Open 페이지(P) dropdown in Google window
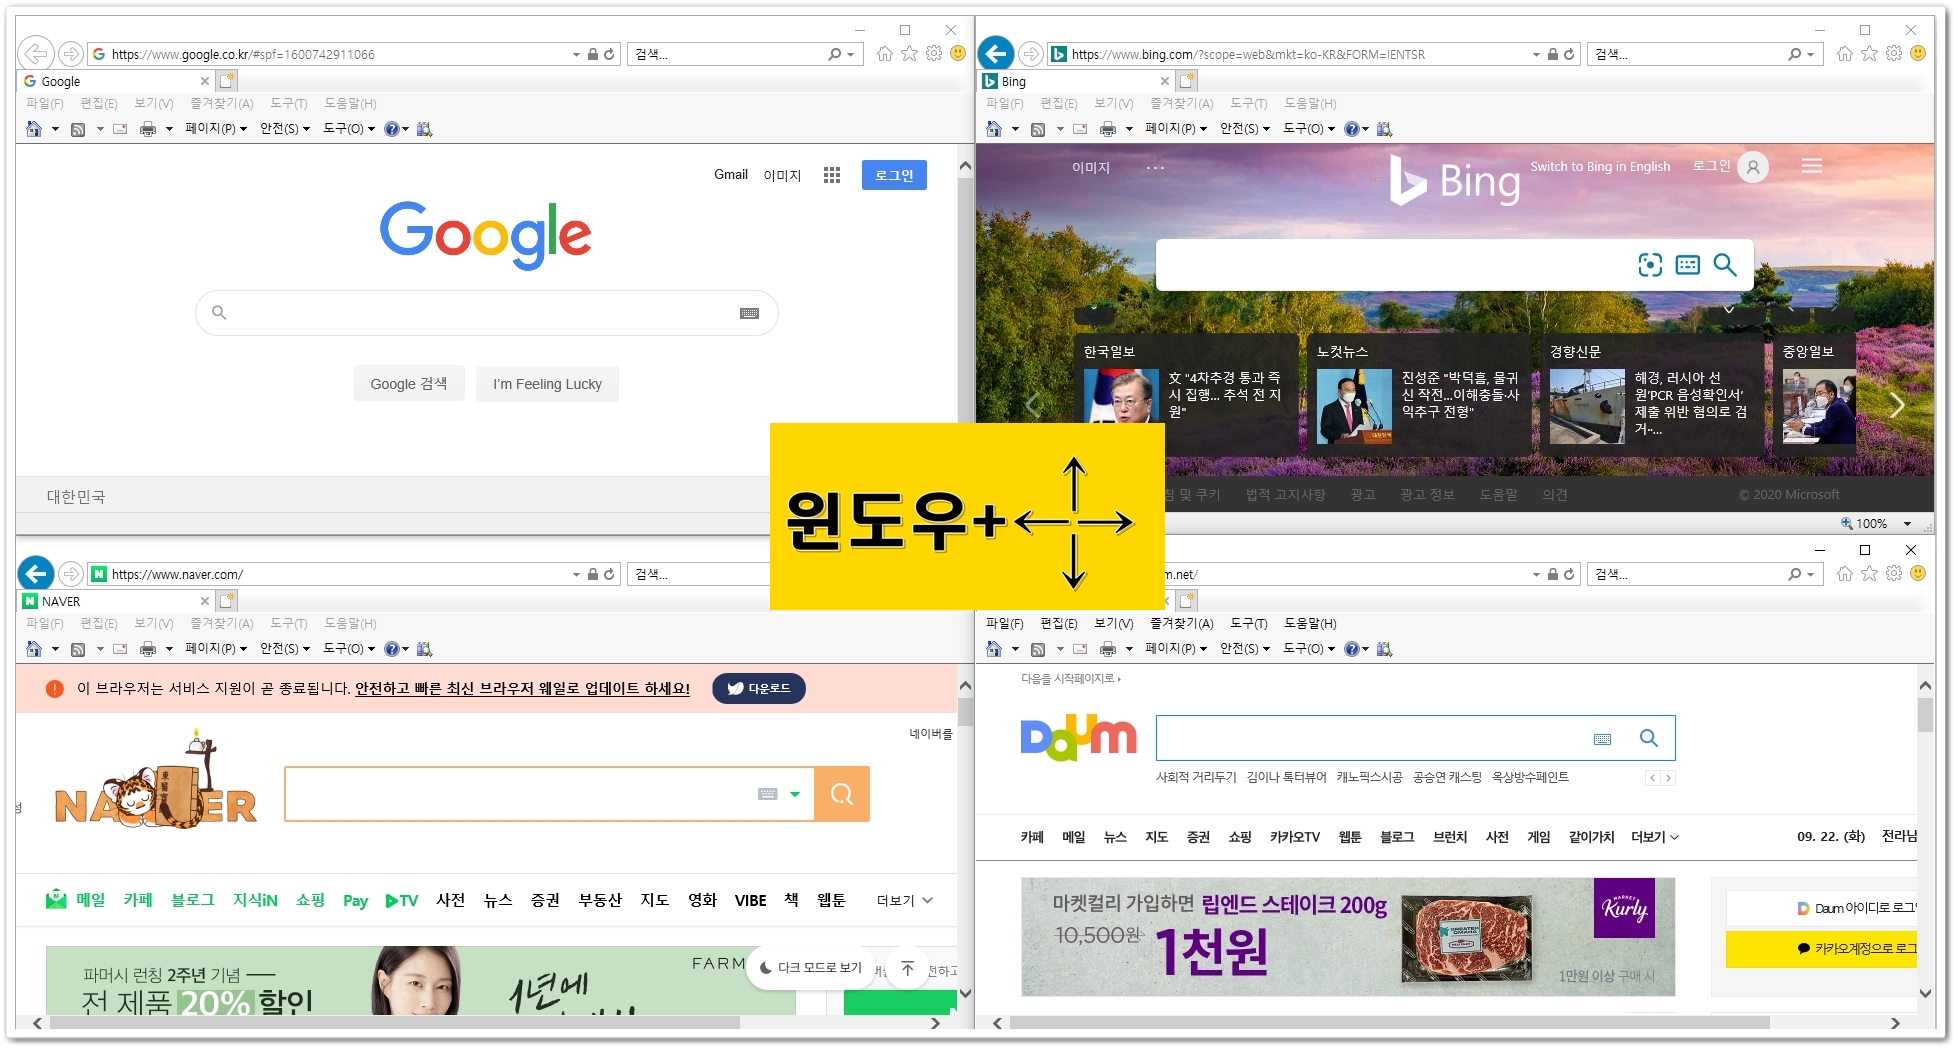 tap(215, 129)
